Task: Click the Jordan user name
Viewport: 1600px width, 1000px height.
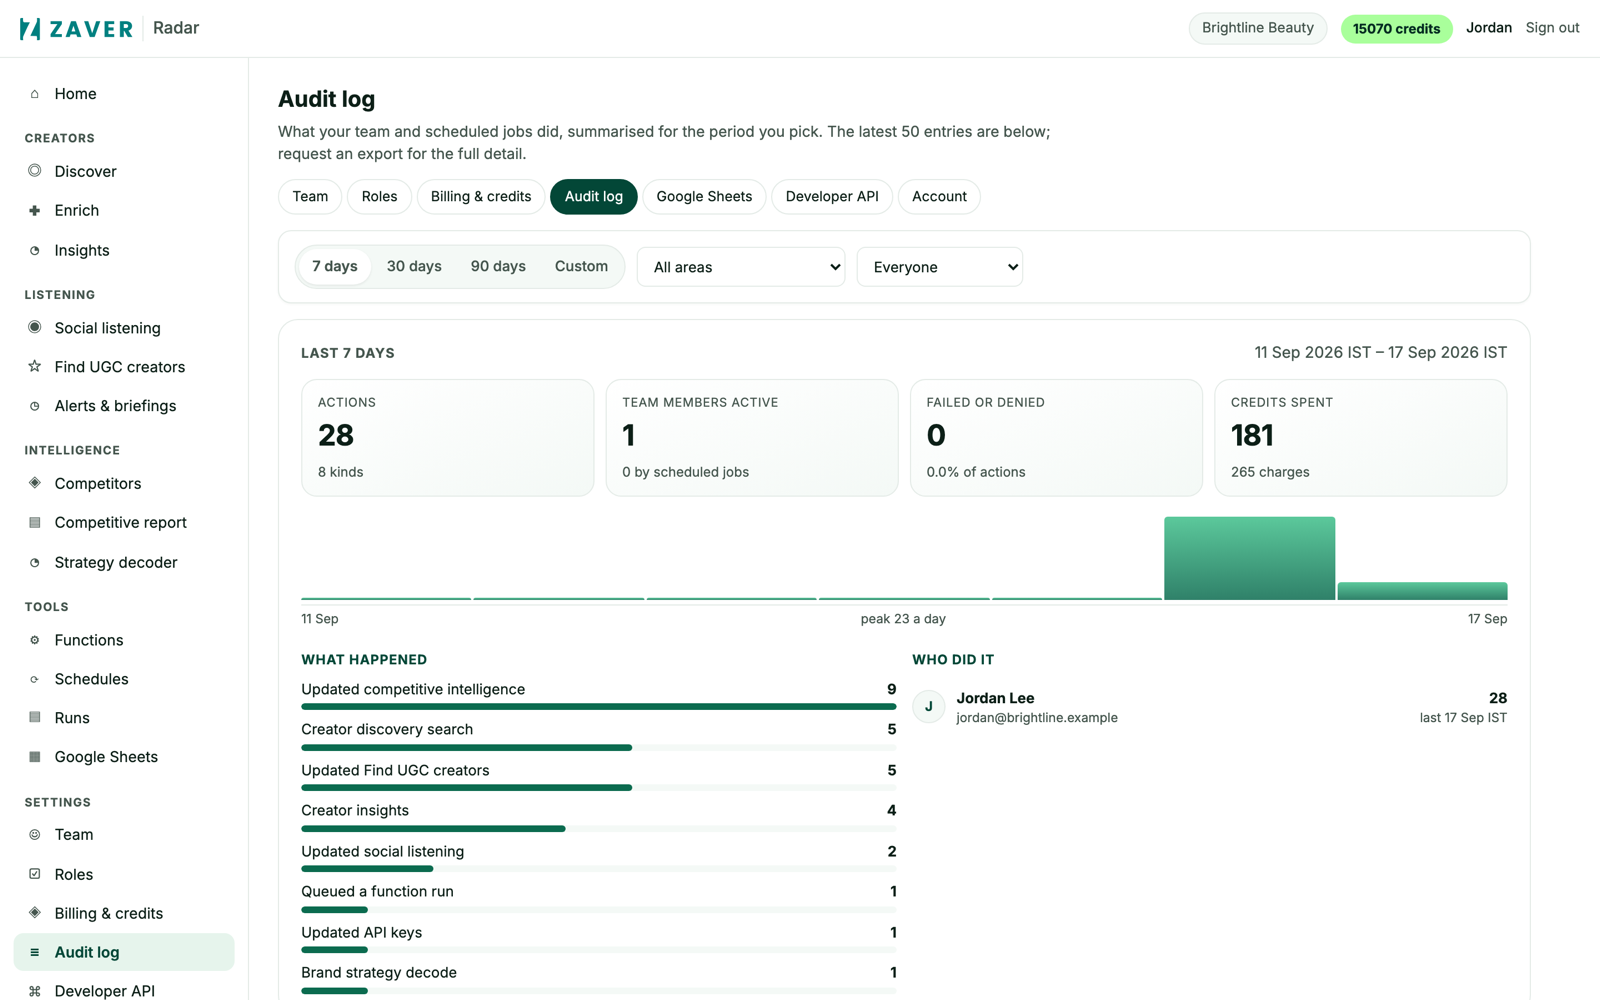Action: (x=1488, y=28)
